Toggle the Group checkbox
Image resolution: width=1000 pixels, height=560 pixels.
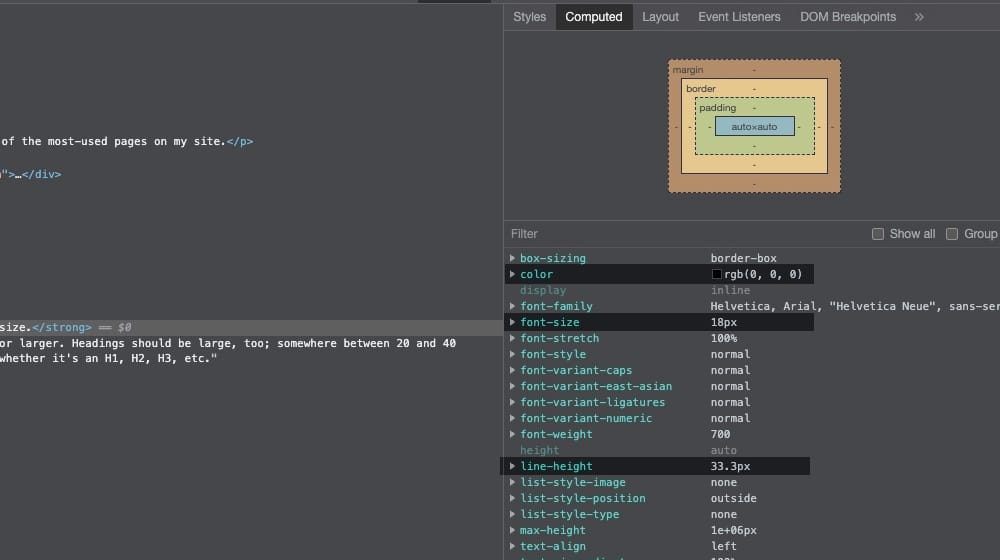(x=952, y=234)
